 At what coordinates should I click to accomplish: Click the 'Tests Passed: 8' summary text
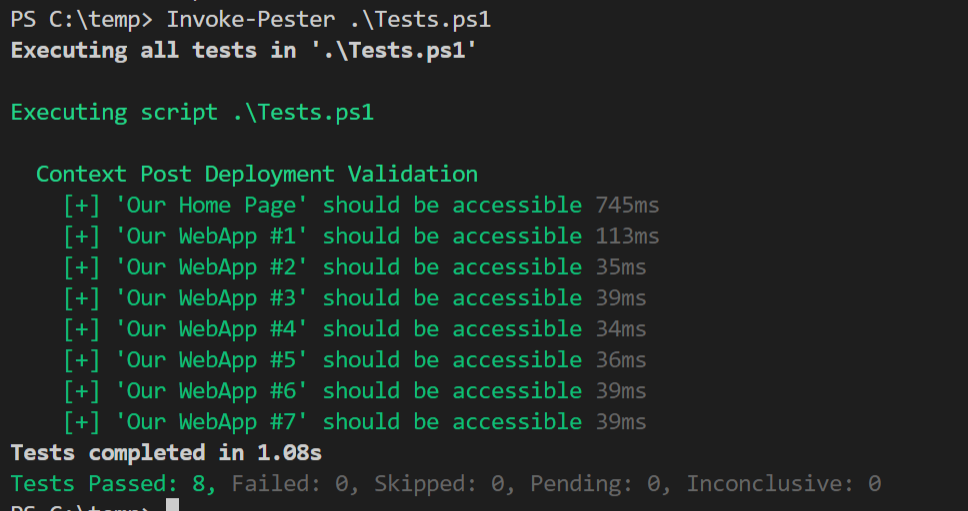pos(114,483)
